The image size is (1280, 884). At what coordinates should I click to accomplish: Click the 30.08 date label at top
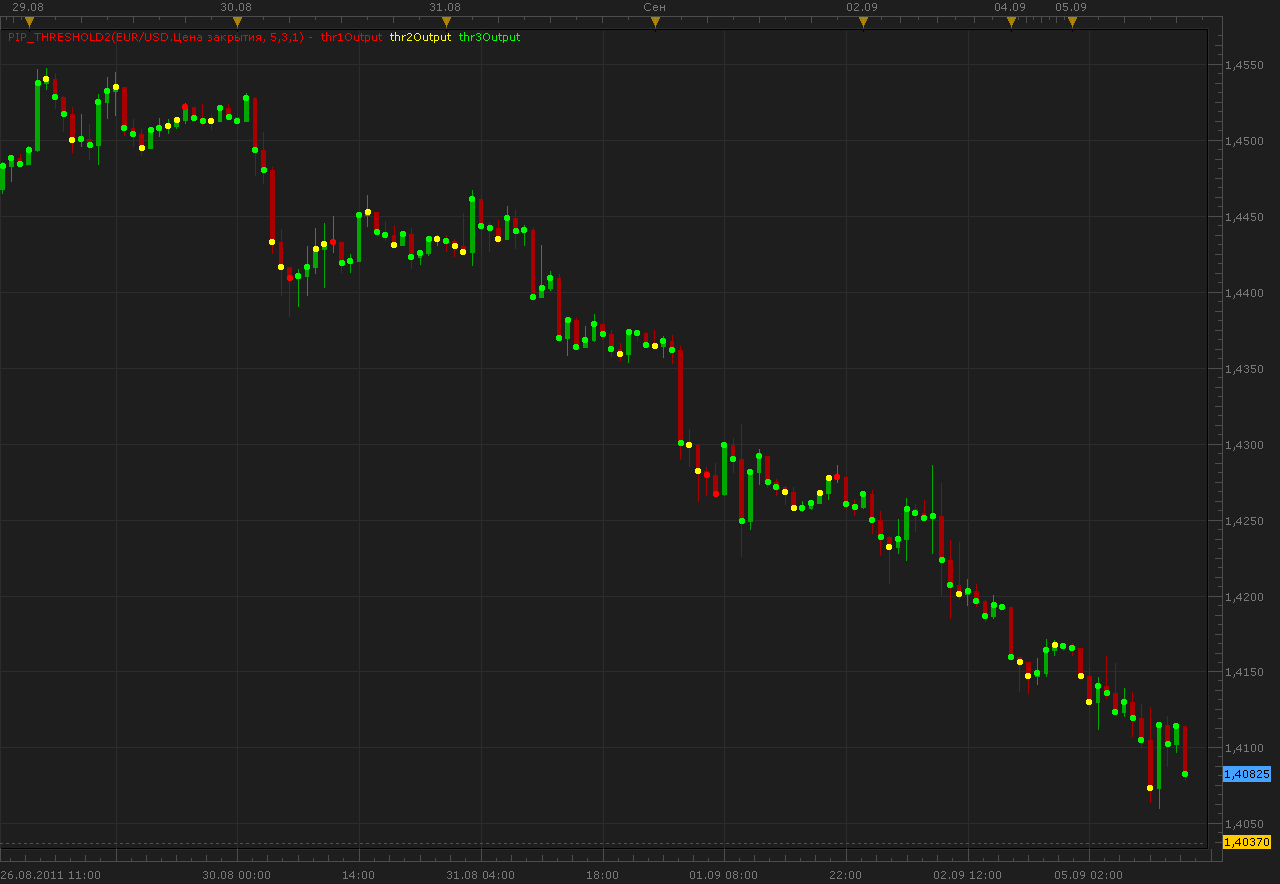point(236,7)
